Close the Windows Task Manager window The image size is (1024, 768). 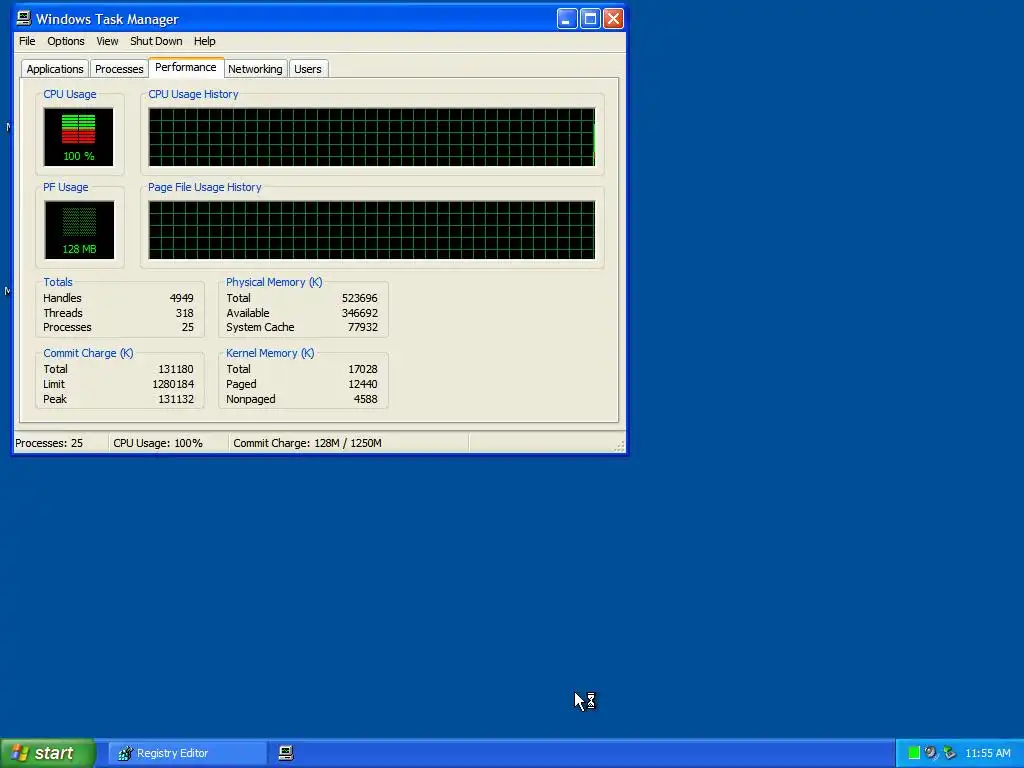[613, 18]
